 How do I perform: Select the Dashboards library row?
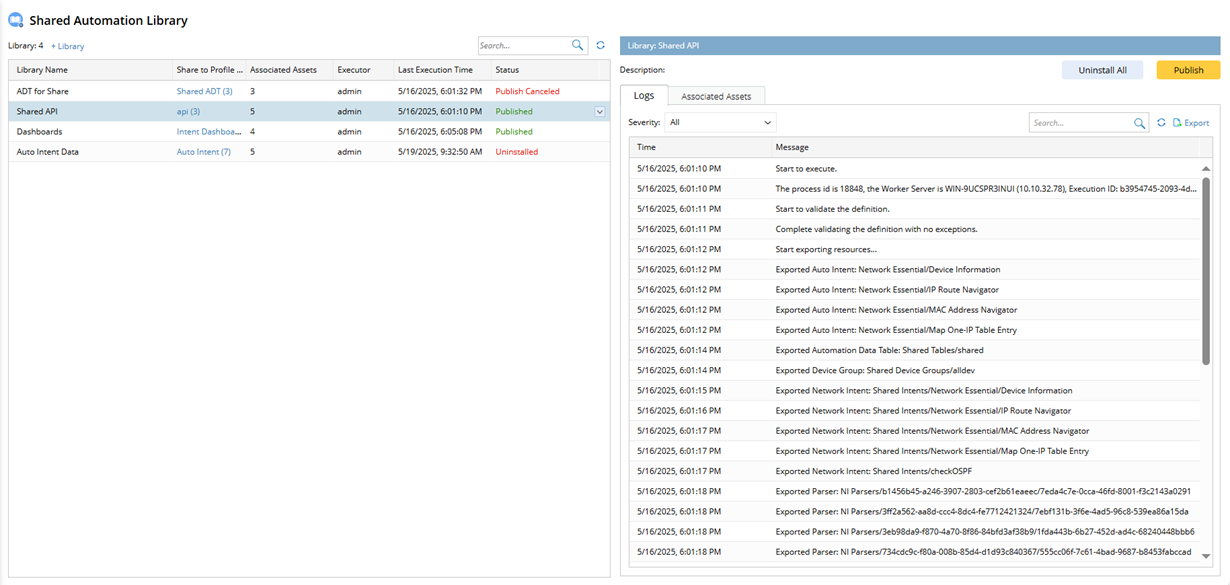(x=40, y=132)
